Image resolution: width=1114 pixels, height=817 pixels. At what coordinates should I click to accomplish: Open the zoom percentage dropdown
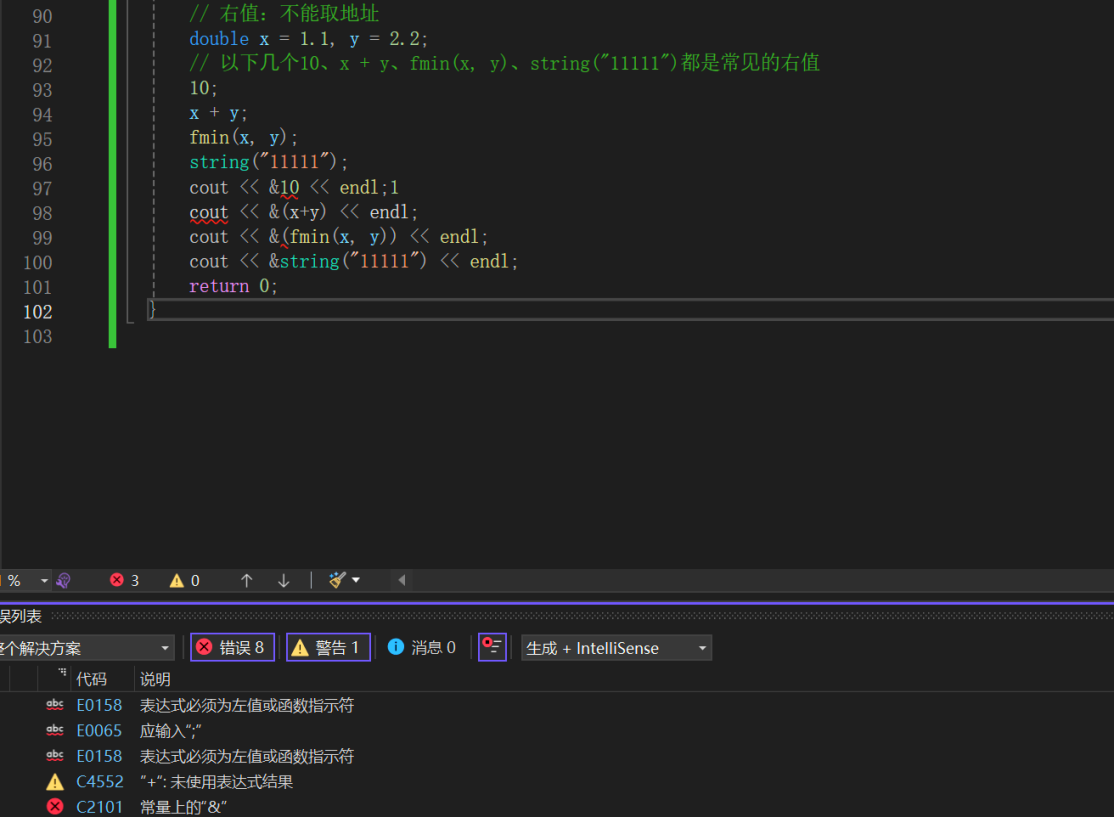(44, 581)
